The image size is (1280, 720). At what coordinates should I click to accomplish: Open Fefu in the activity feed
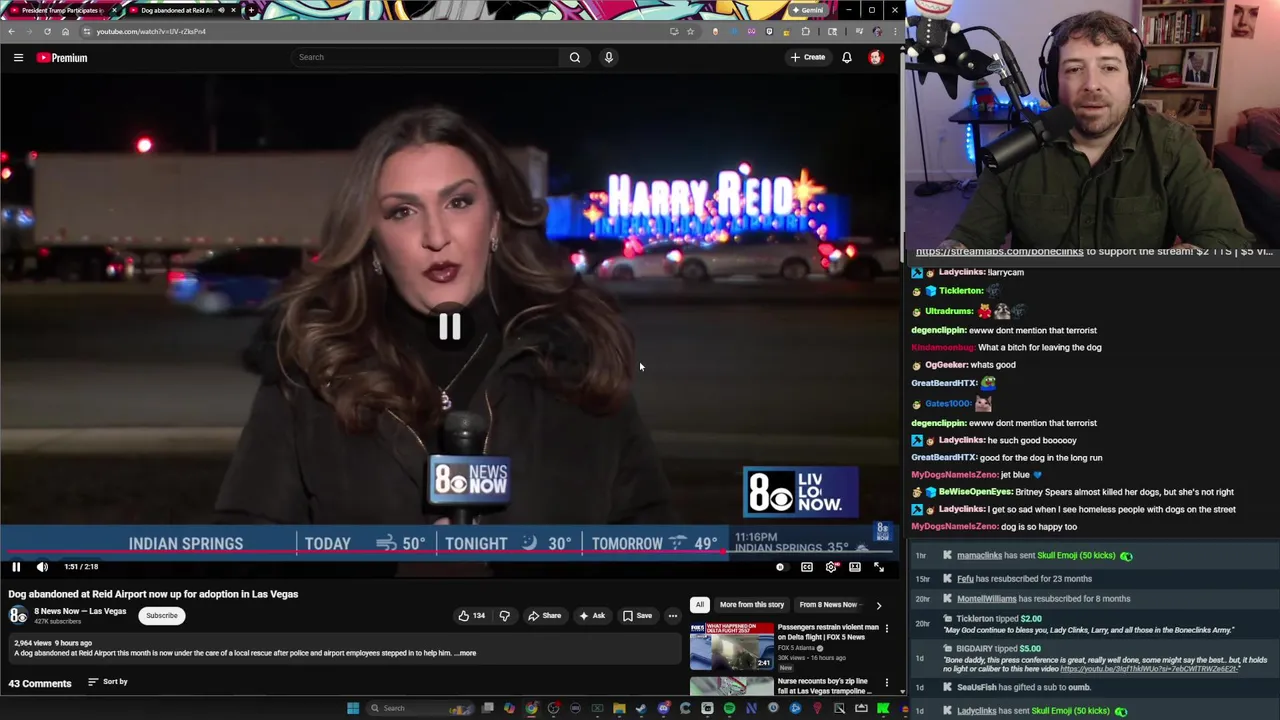pos(965,579)
